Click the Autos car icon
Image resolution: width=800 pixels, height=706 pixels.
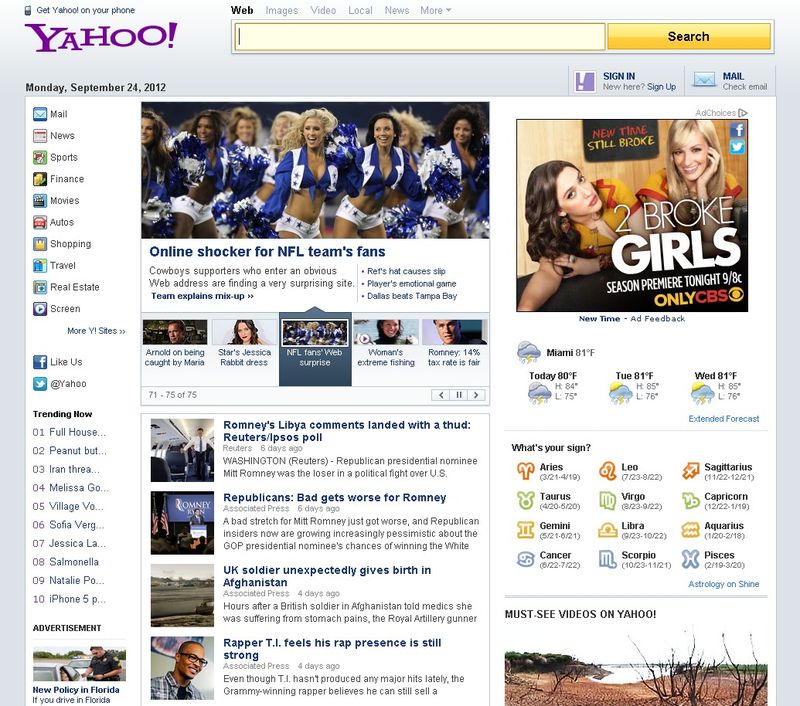click(x=40, y=222)
